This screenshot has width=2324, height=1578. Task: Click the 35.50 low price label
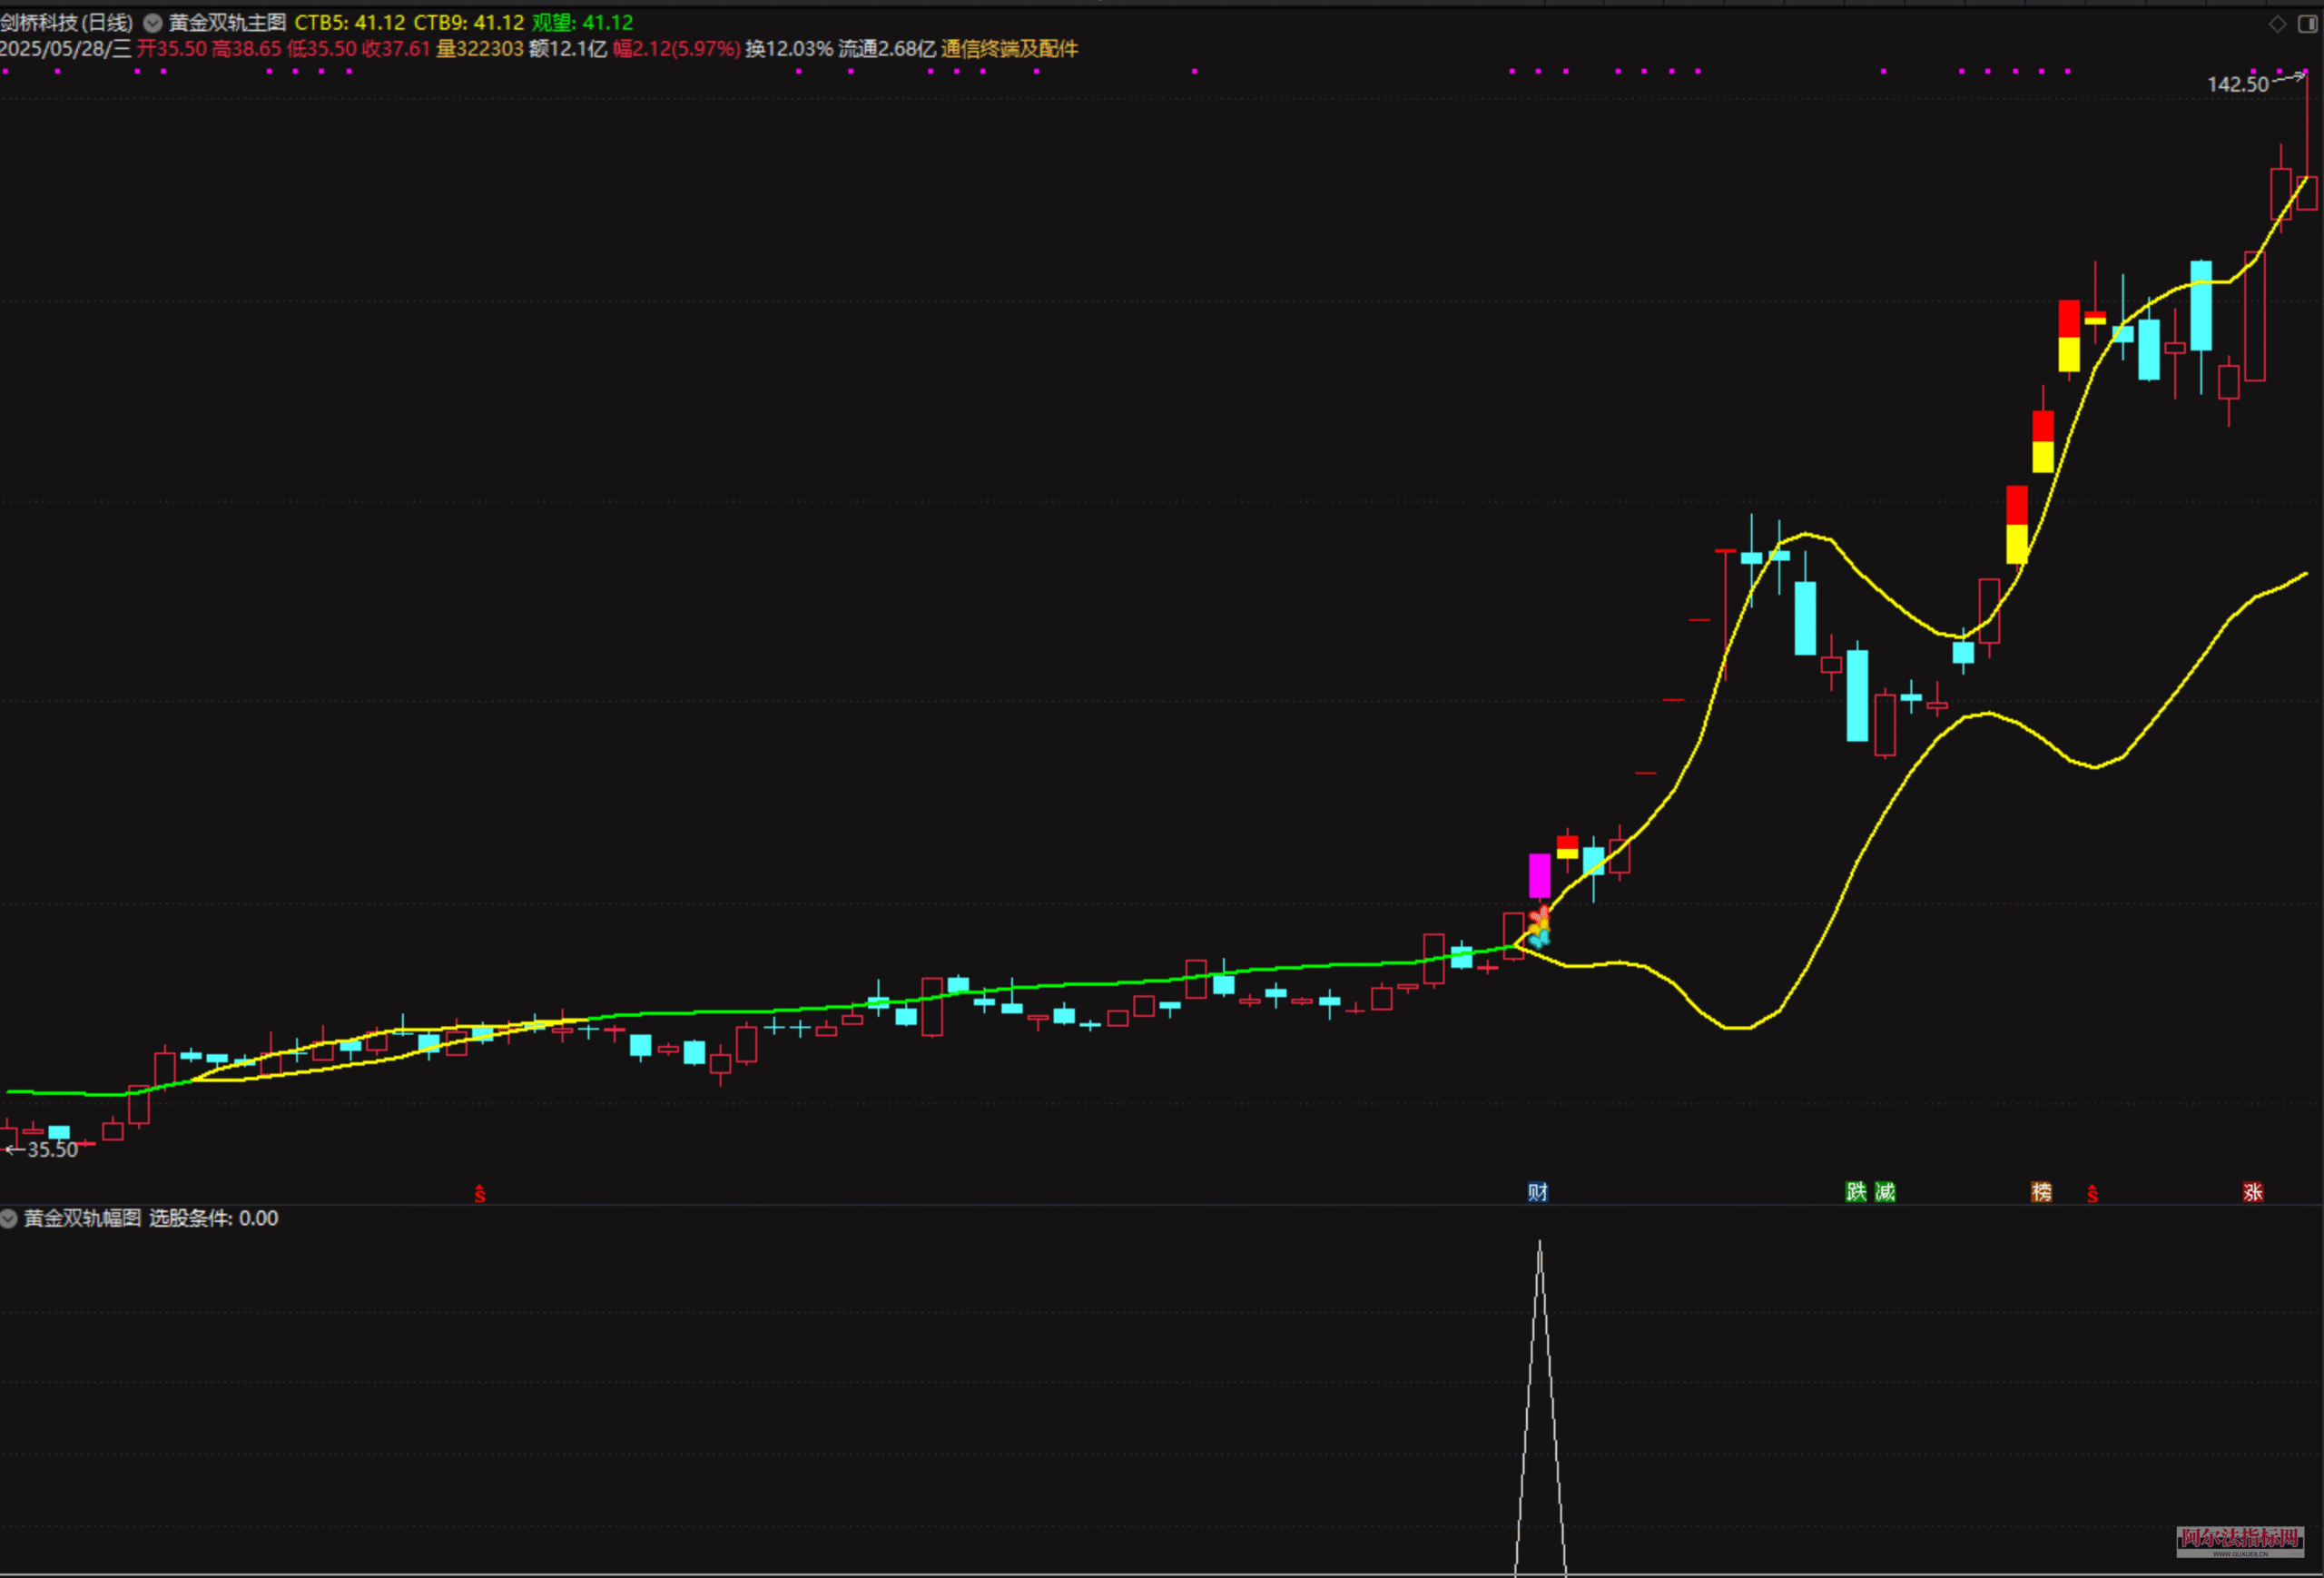tap(52, 1149)
